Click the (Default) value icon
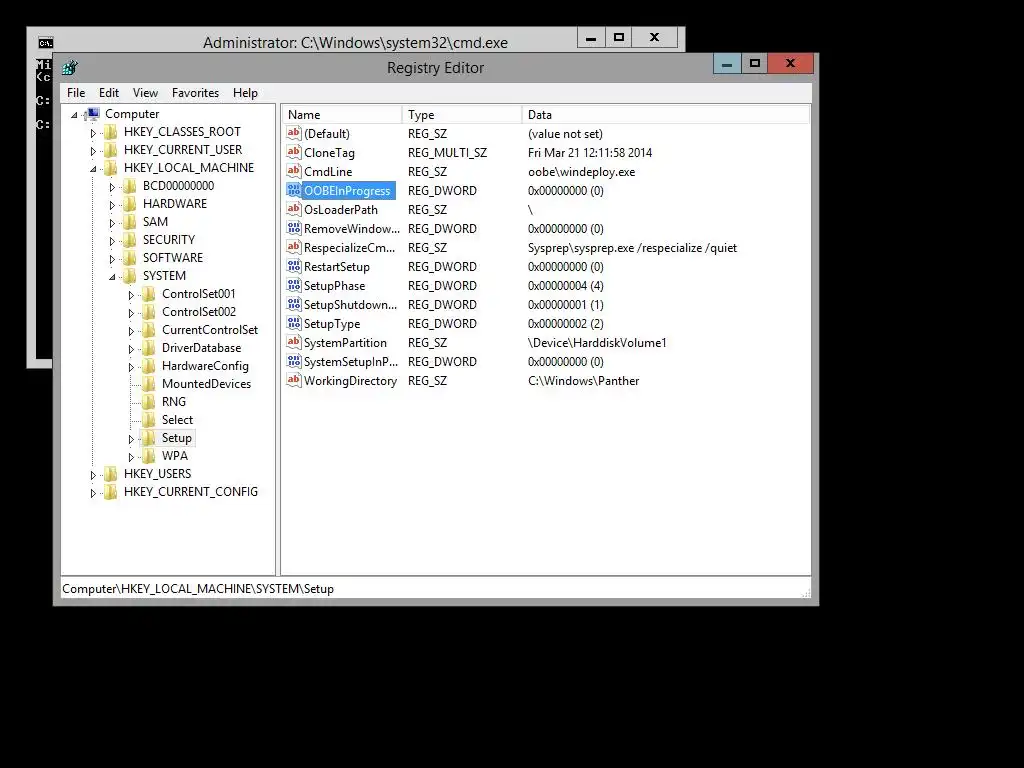 pos(294,133)
